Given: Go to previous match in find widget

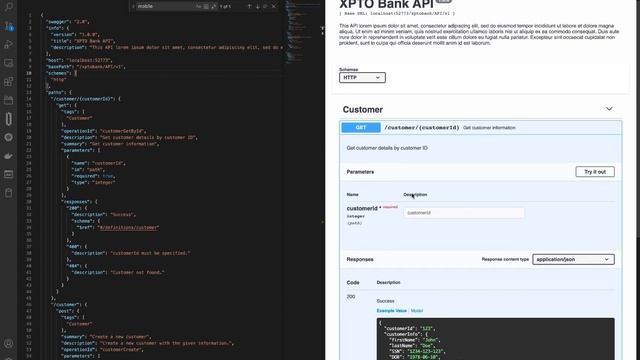Looking at the screenshot, I should (249, 7).
